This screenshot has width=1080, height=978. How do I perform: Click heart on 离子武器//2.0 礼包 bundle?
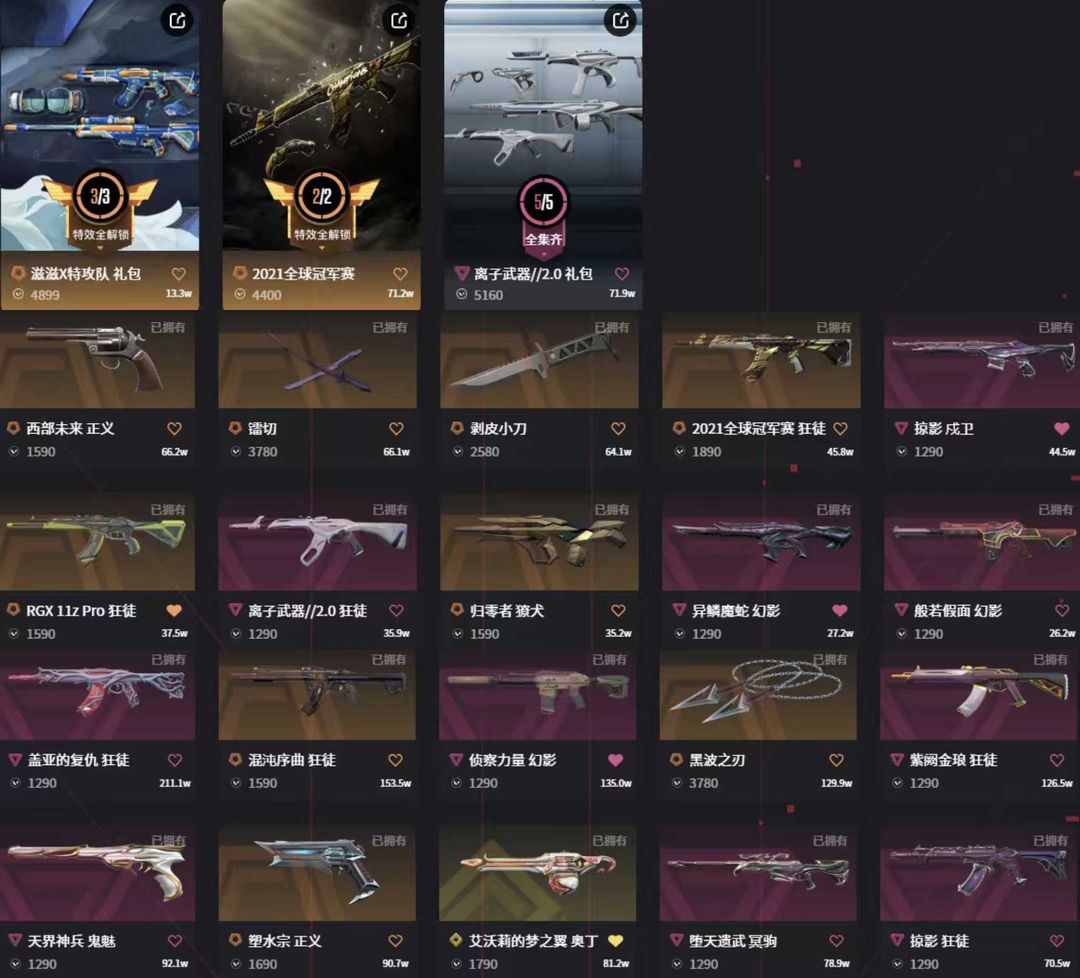tap(622, 273)
